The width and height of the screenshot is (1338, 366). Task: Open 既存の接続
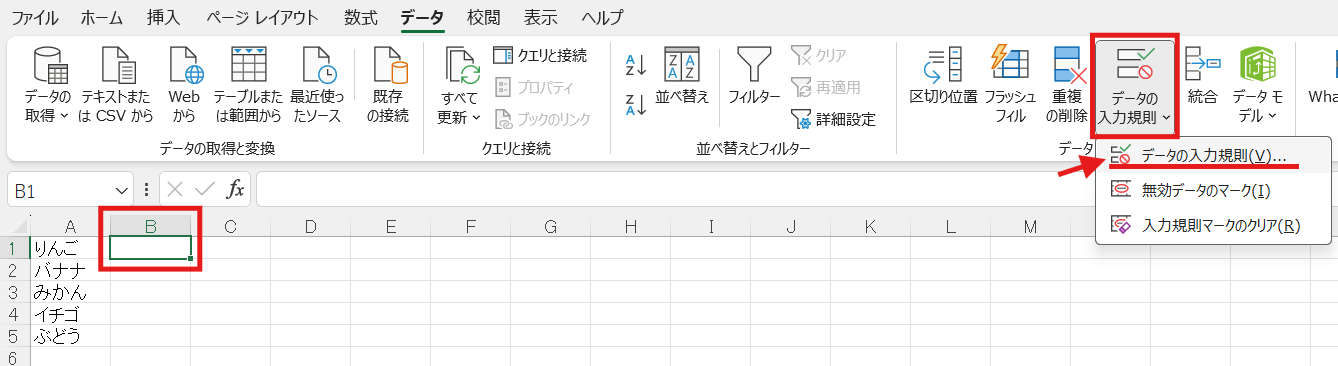pyautogui.click(x=388, y=85)
